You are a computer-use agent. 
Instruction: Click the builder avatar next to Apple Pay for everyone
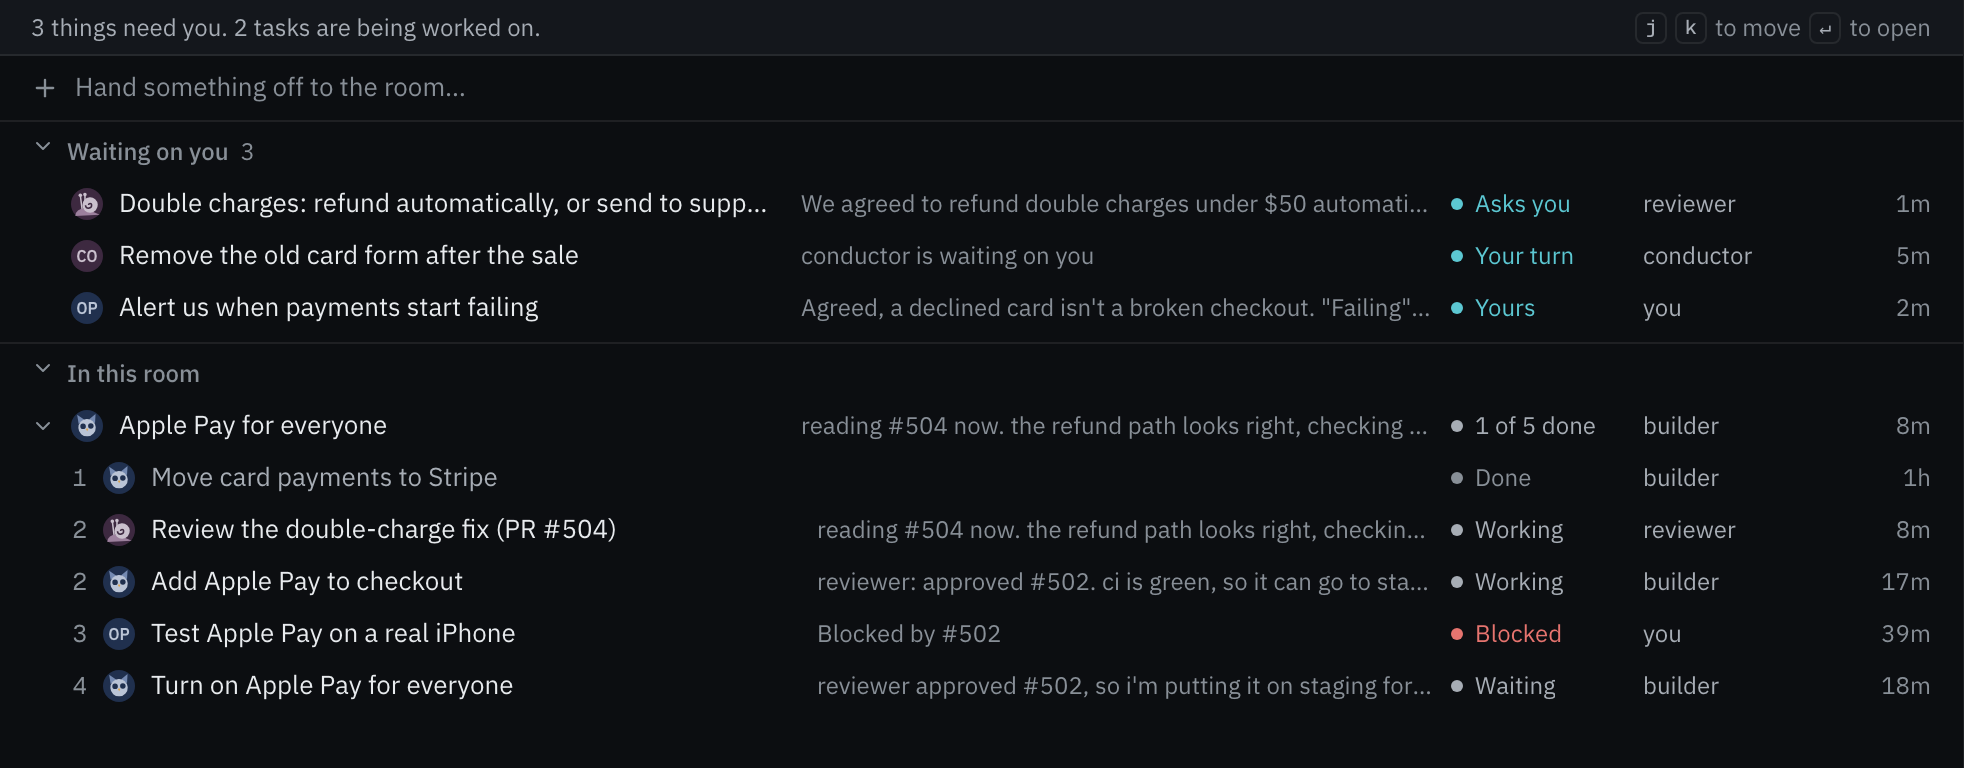click(87, 426)
